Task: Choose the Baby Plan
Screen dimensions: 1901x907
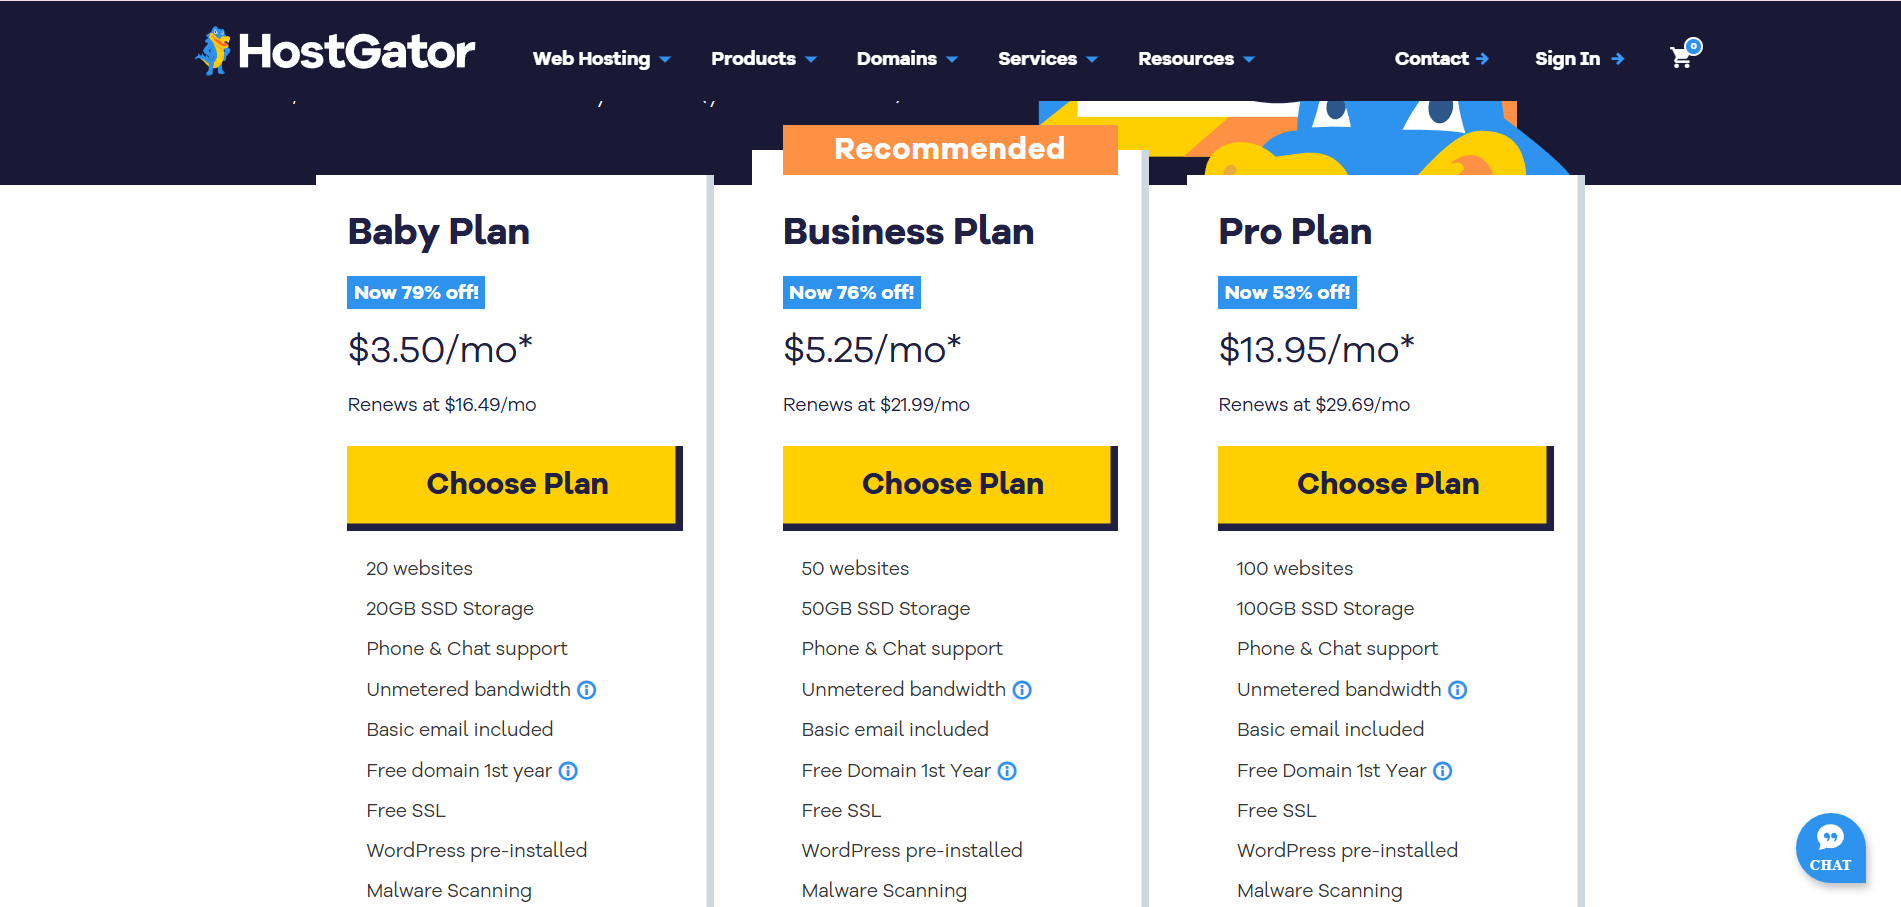Action: [x=514, y=485]
